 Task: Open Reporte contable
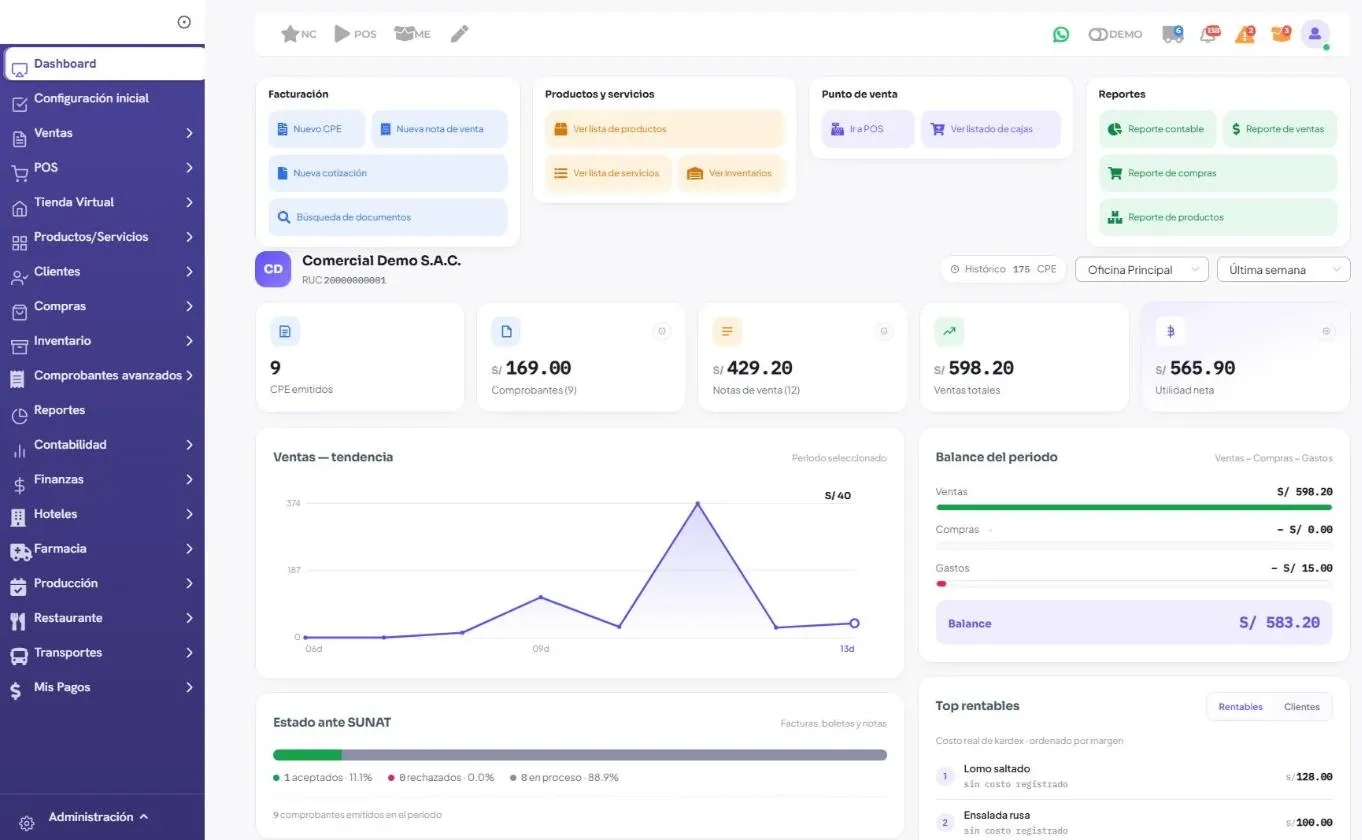click(x=1158, y=129)
